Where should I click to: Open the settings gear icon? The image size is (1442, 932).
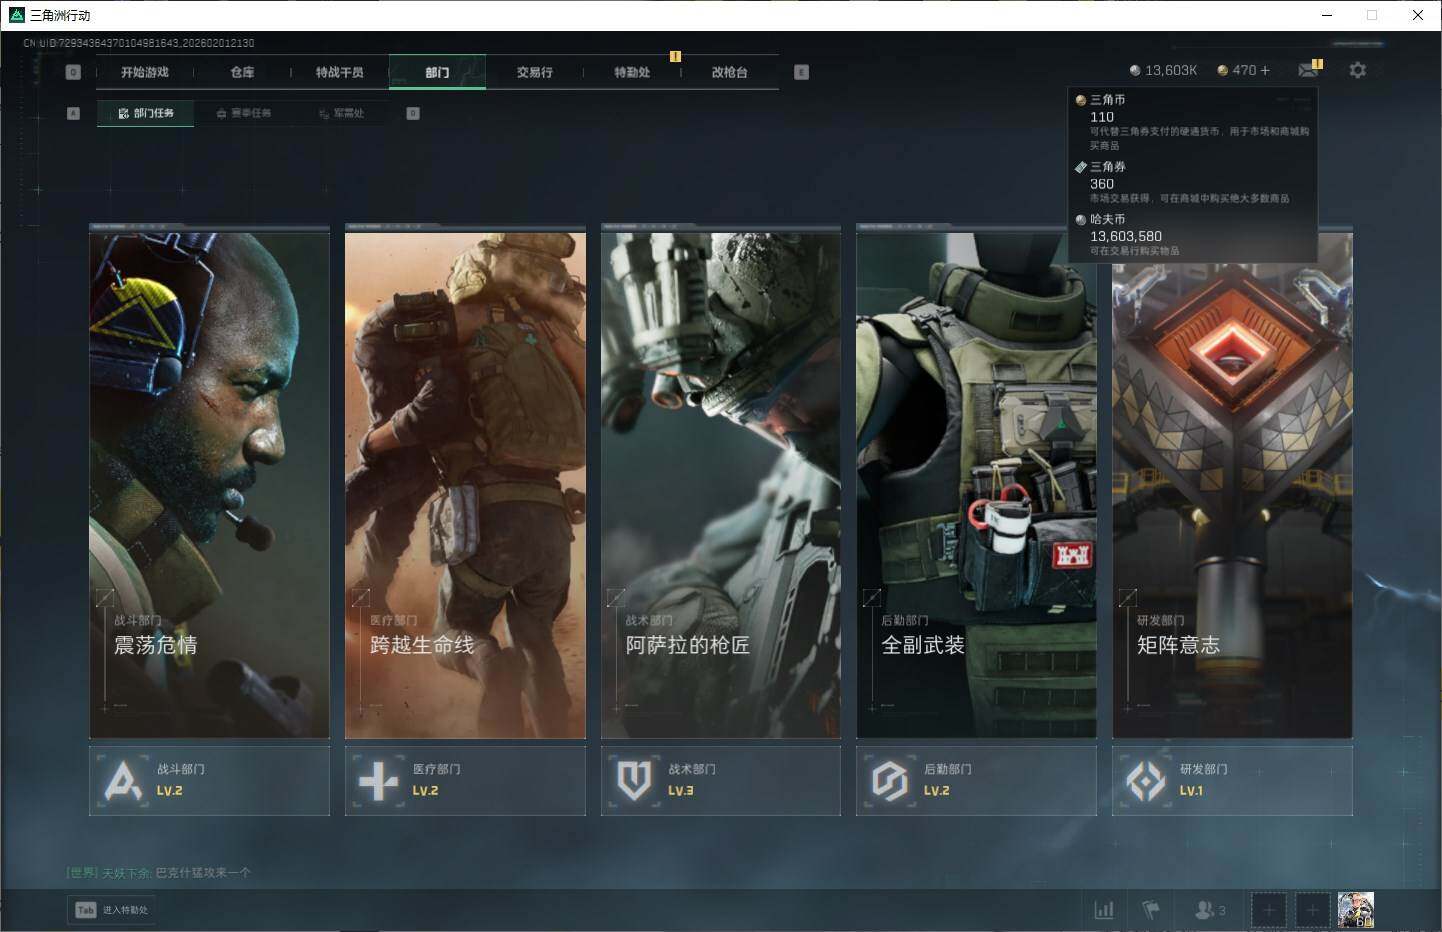1357,70
